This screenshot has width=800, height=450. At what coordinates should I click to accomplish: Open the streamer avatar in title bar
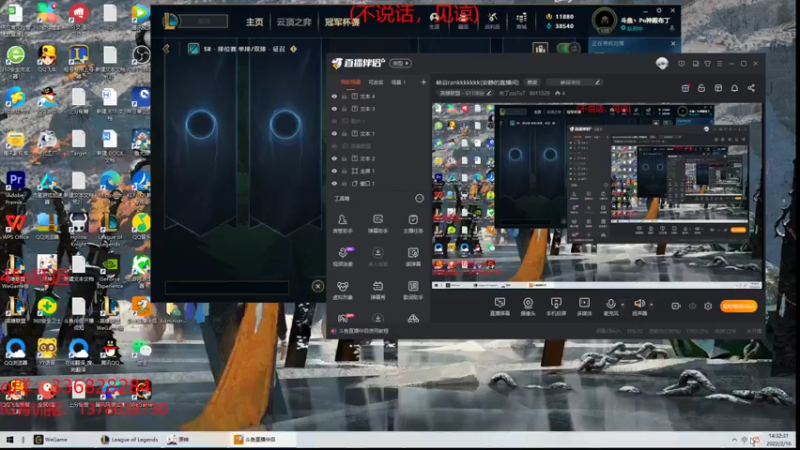tap(662, 63)
